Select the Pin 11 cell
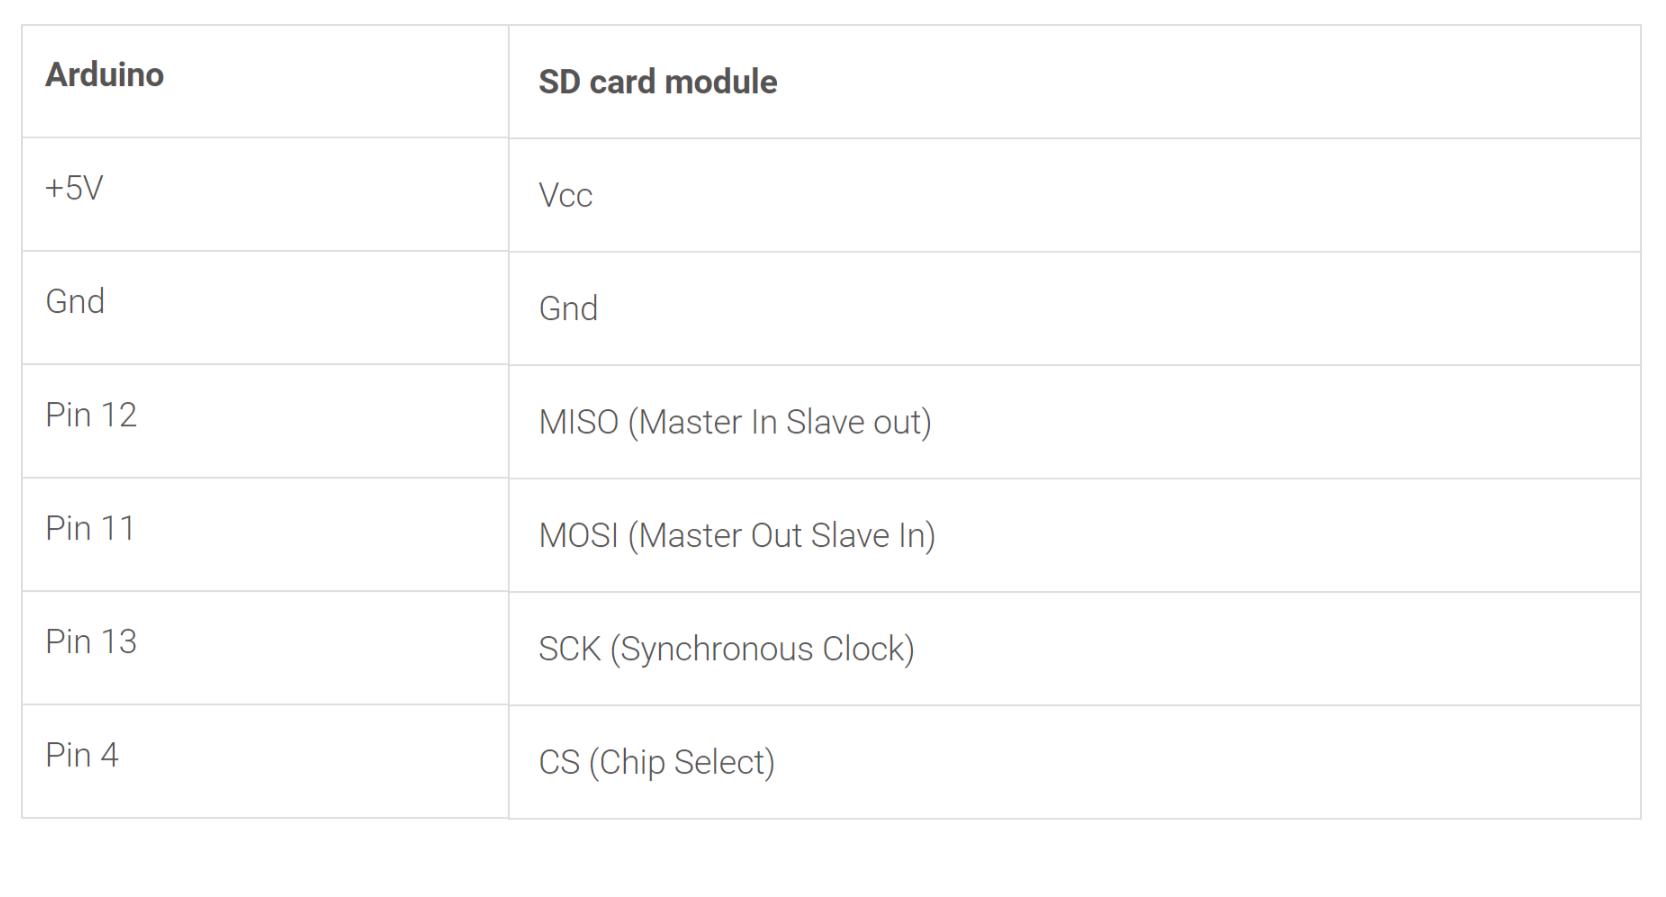Screen dimensions: 1666x897 (x=90, y=528)
